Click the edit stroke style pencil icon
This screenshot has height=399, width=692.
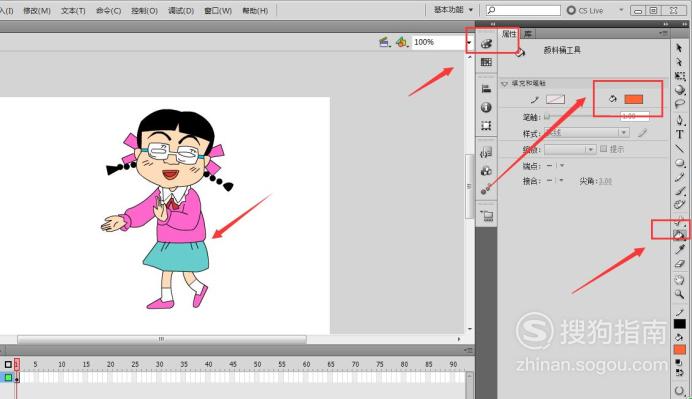(x=642, y=132)
